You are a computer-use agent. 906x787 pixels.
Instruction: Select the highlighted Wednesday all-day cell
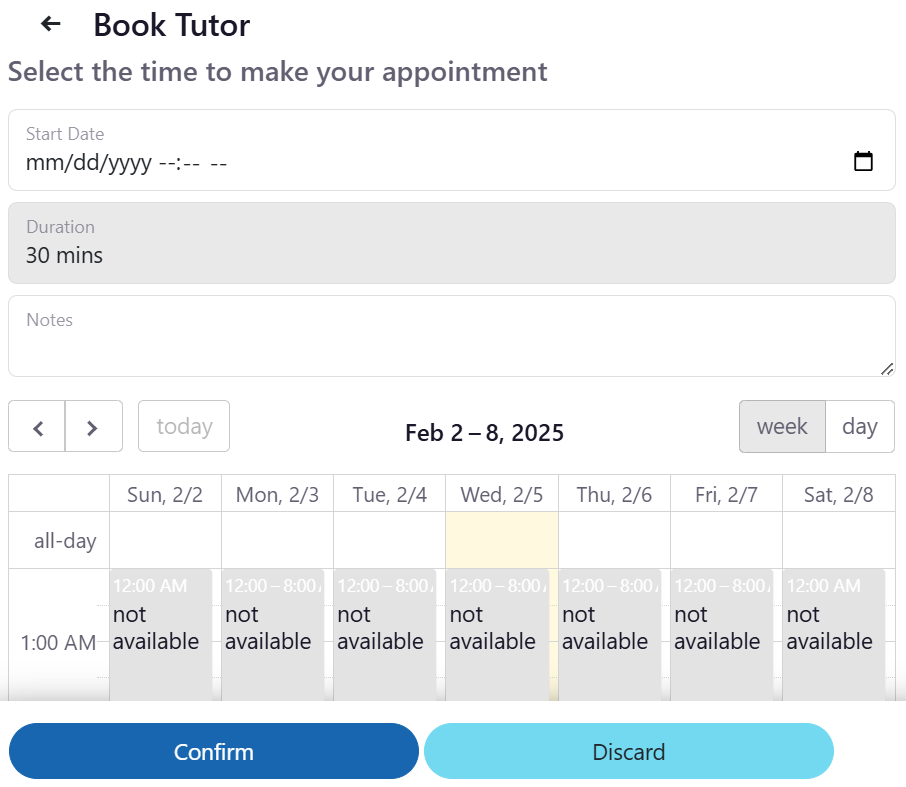(502, 540)
